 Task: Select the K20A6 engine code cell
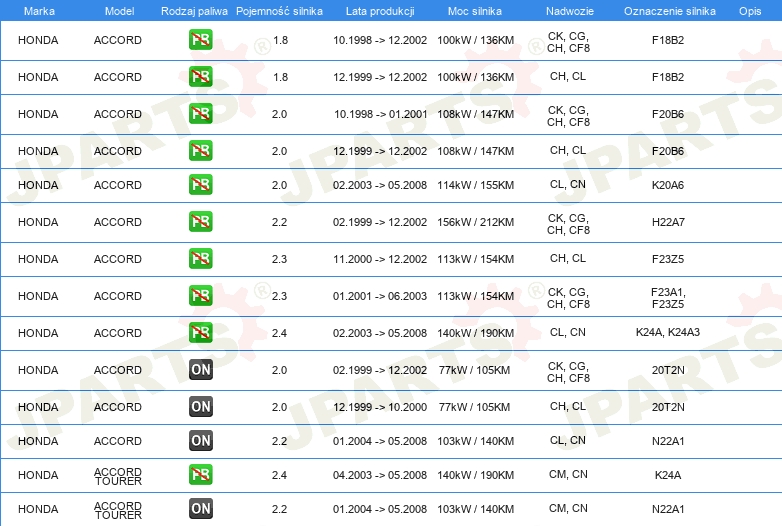click(668, 185)
